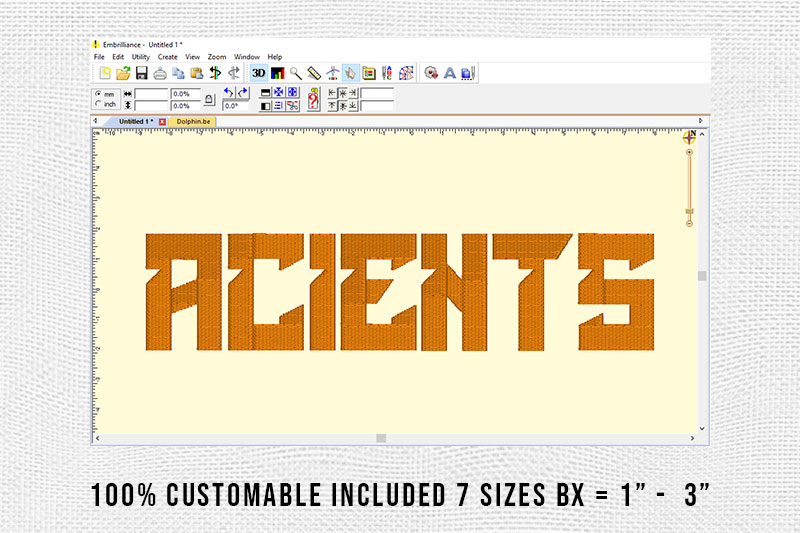
Task: Show earlier tabs with left arrow
Action: pos(95,121)
